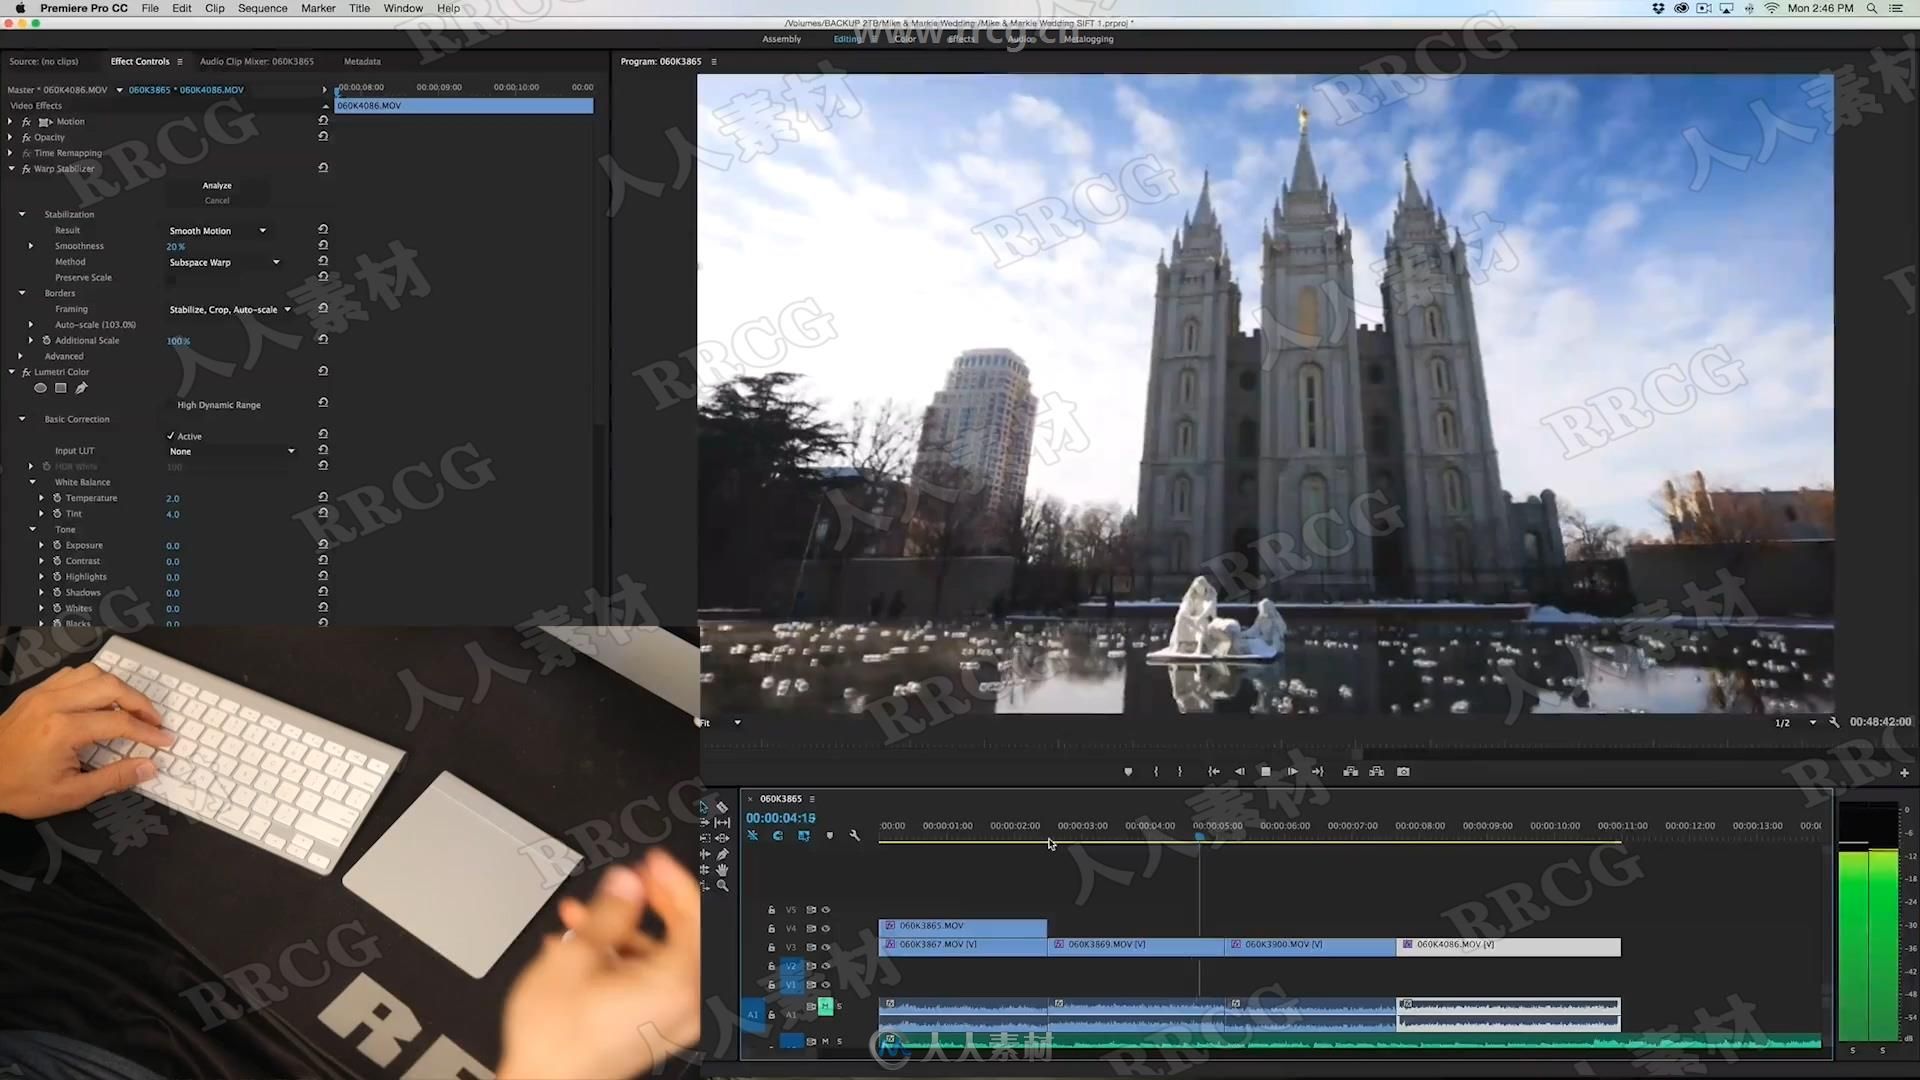Toggle visibility eye for track V5
Screen dimensions: 1920x1080
[x=826, y=910]
